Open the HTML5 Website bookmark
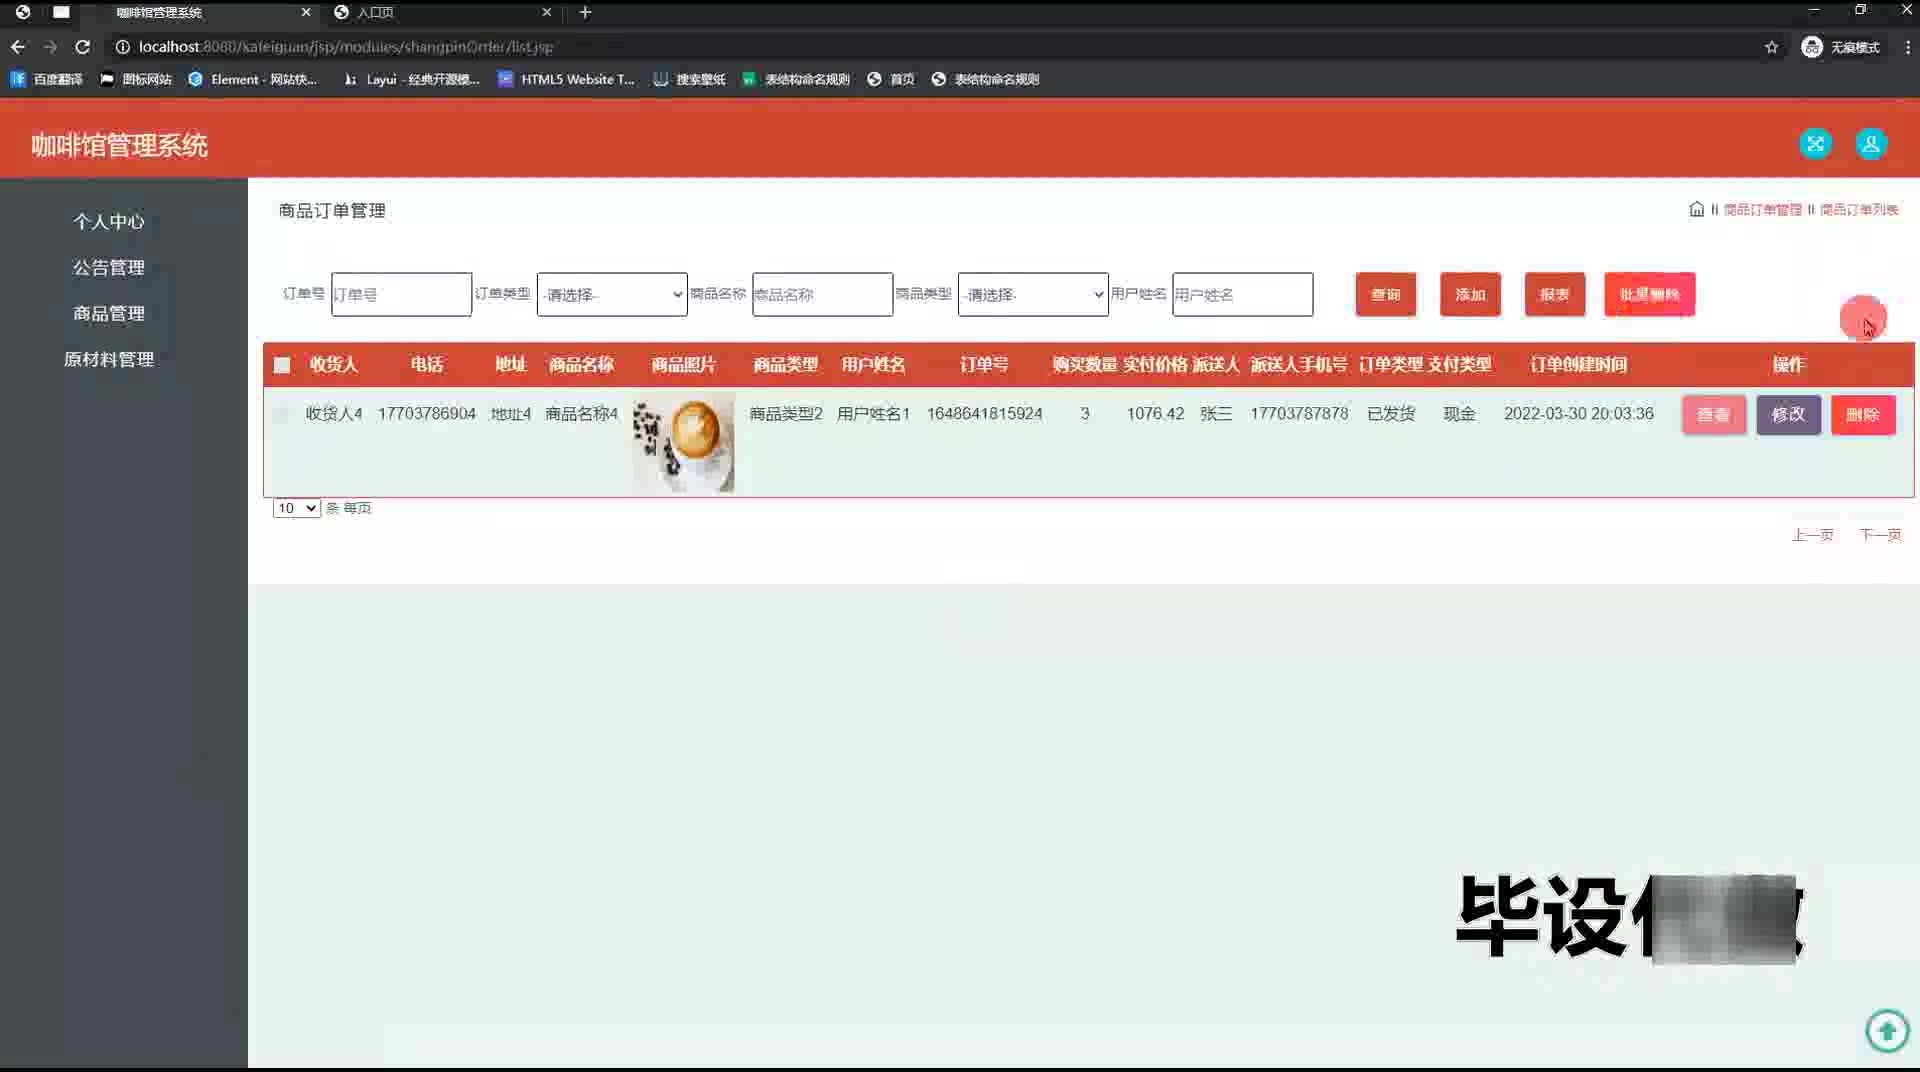Viewport: 1920px width, 1072px height. point(566,79)
